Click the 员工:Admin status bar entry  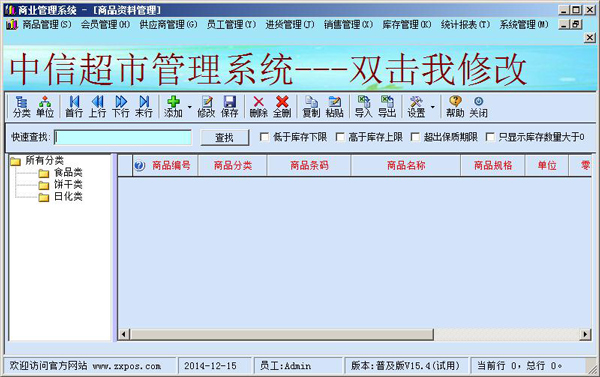point(285,366)
